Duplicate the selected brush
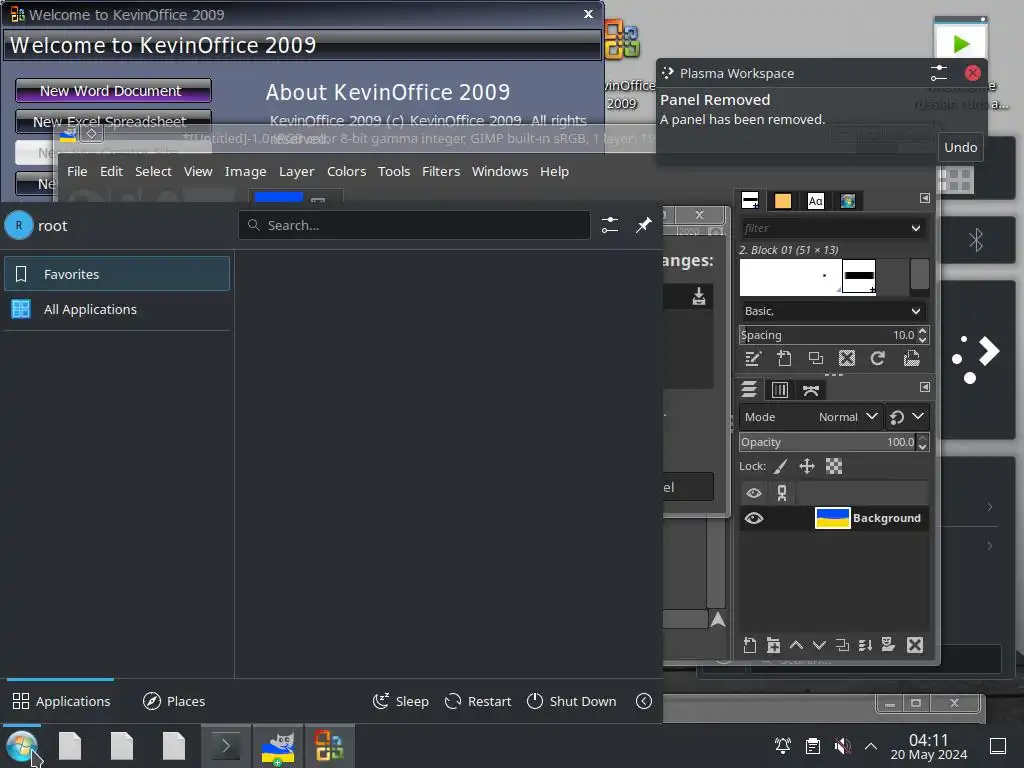The width and height of the screenshot is (1024, 768). coord(816,358)
